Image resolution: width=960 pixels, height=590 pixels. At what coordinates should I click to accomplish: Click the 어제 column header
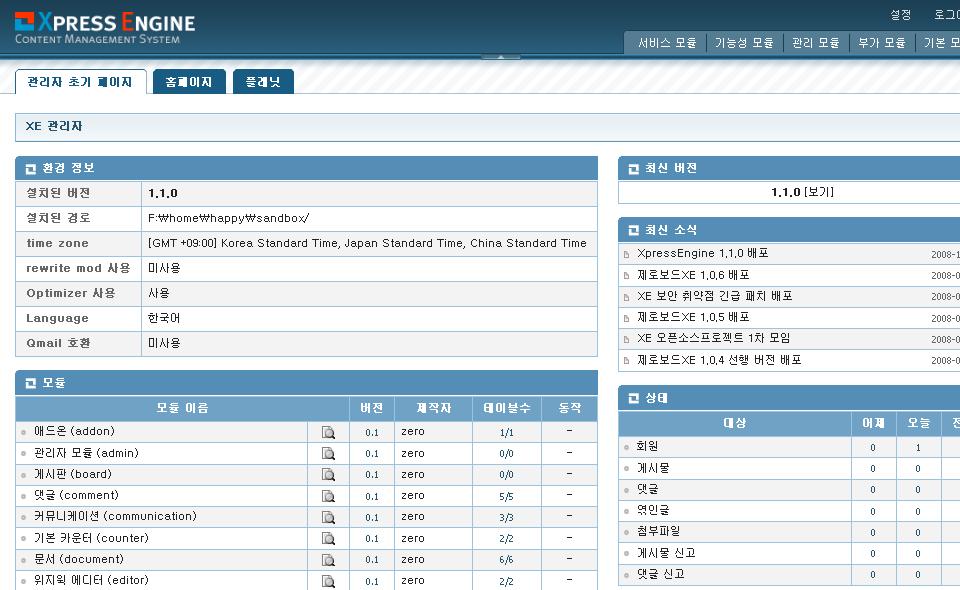point(873,423)
